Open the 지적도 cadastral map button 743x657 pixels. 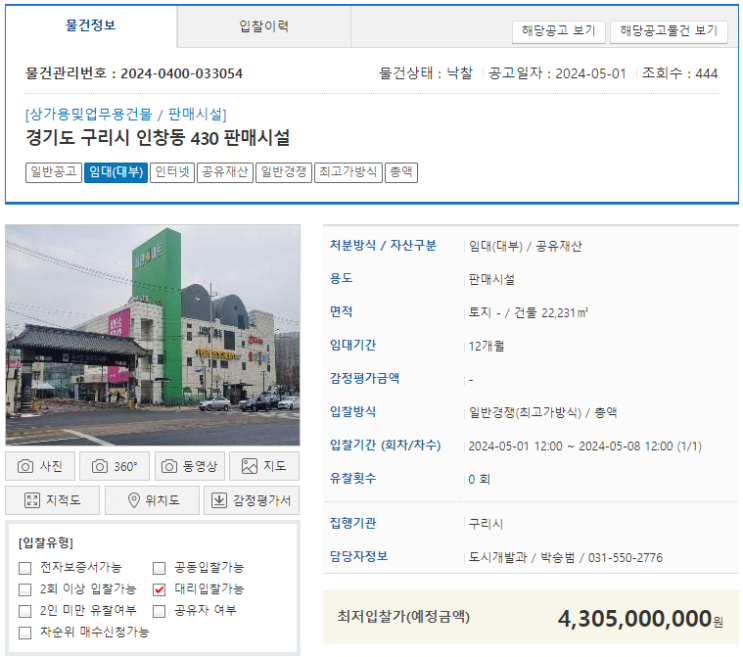point(53,500)
